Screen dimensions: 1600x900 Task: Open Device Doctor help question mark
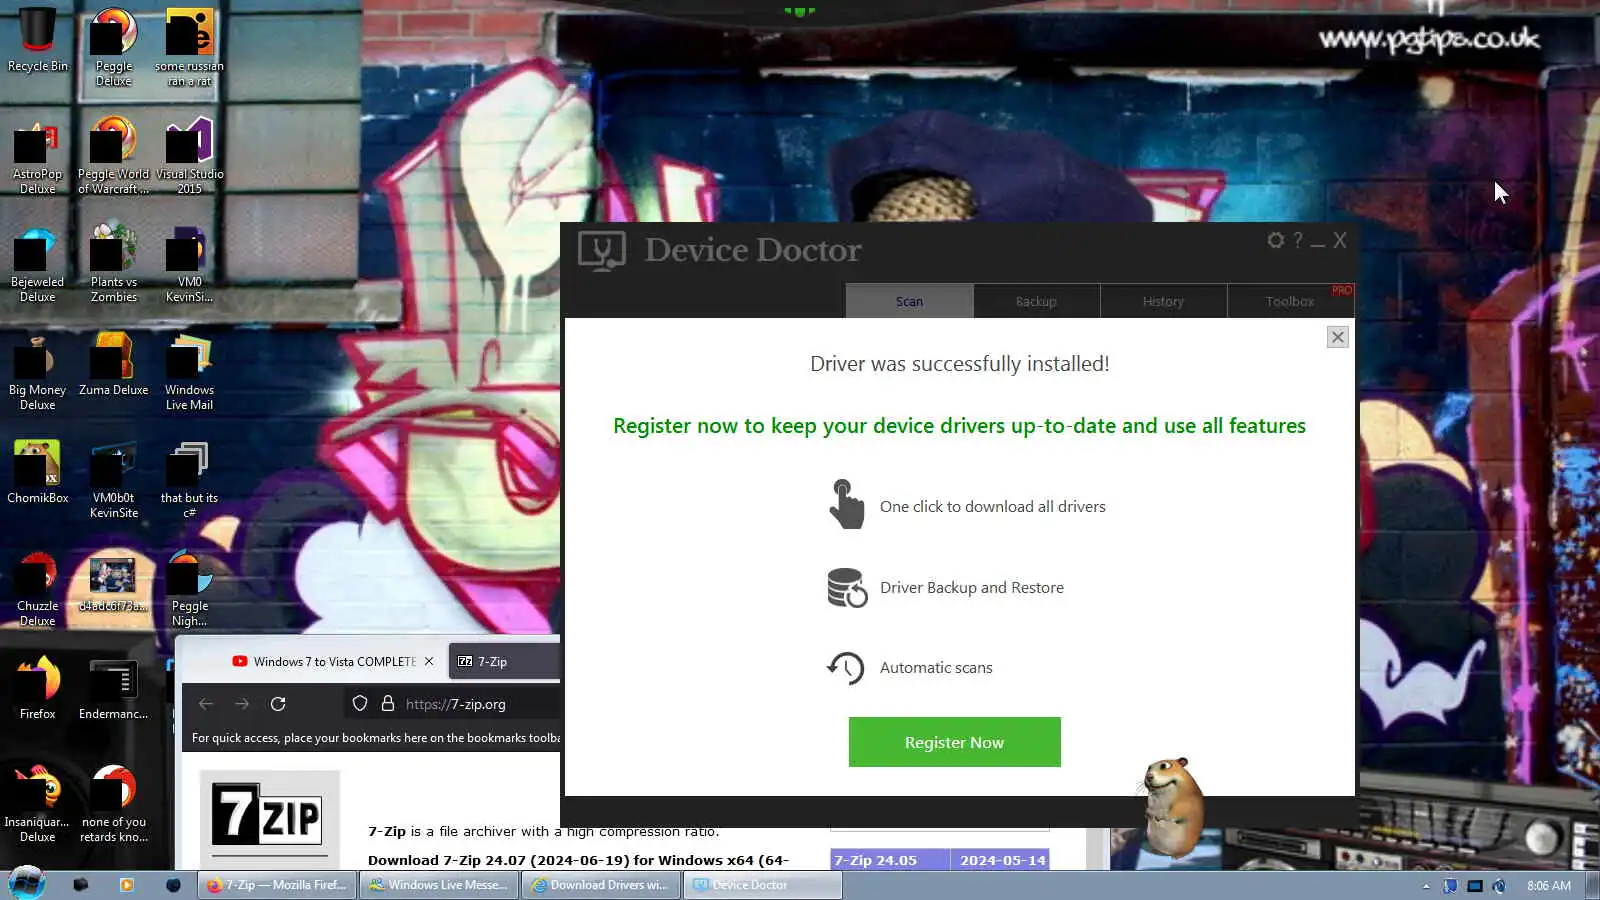click(1298, 240)
